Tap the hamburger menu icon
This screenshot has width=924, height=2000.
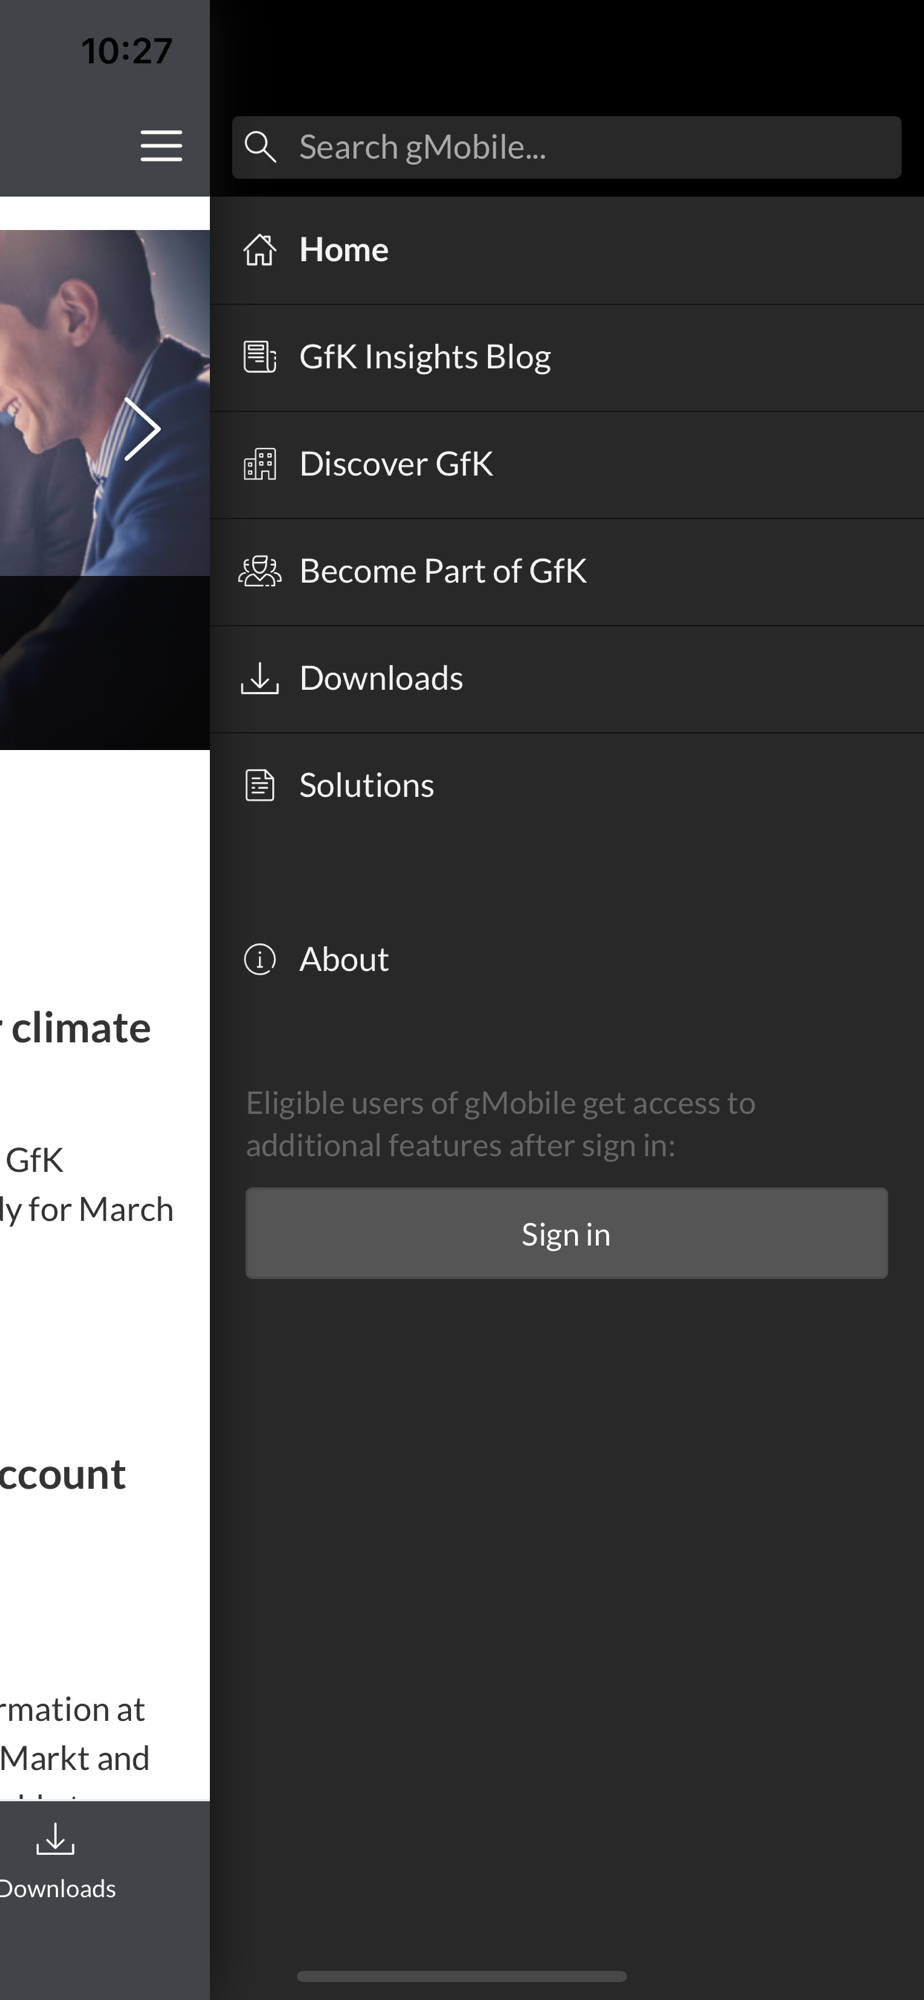pyautogui.click(x=161, y=146)
